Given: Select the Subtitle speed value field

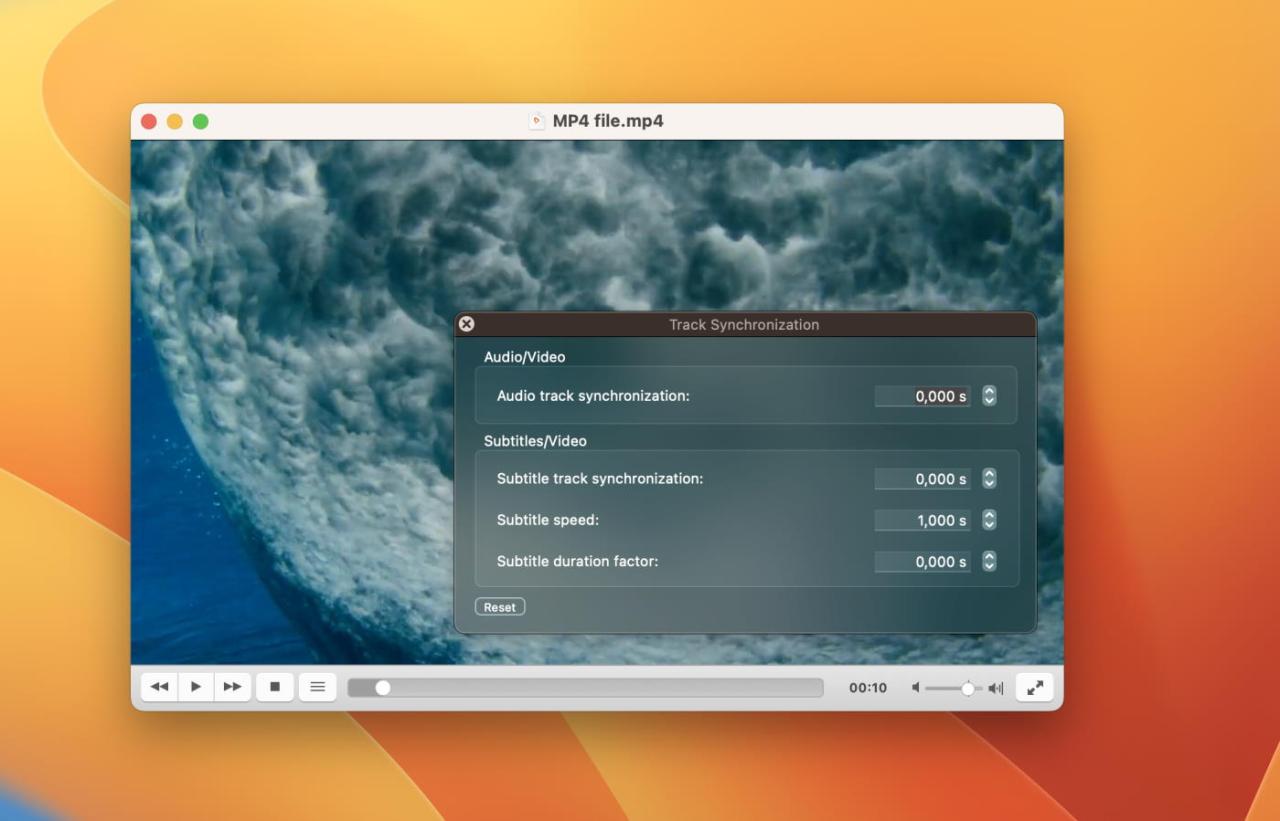Looking at the screenshot, I should 922,520.
